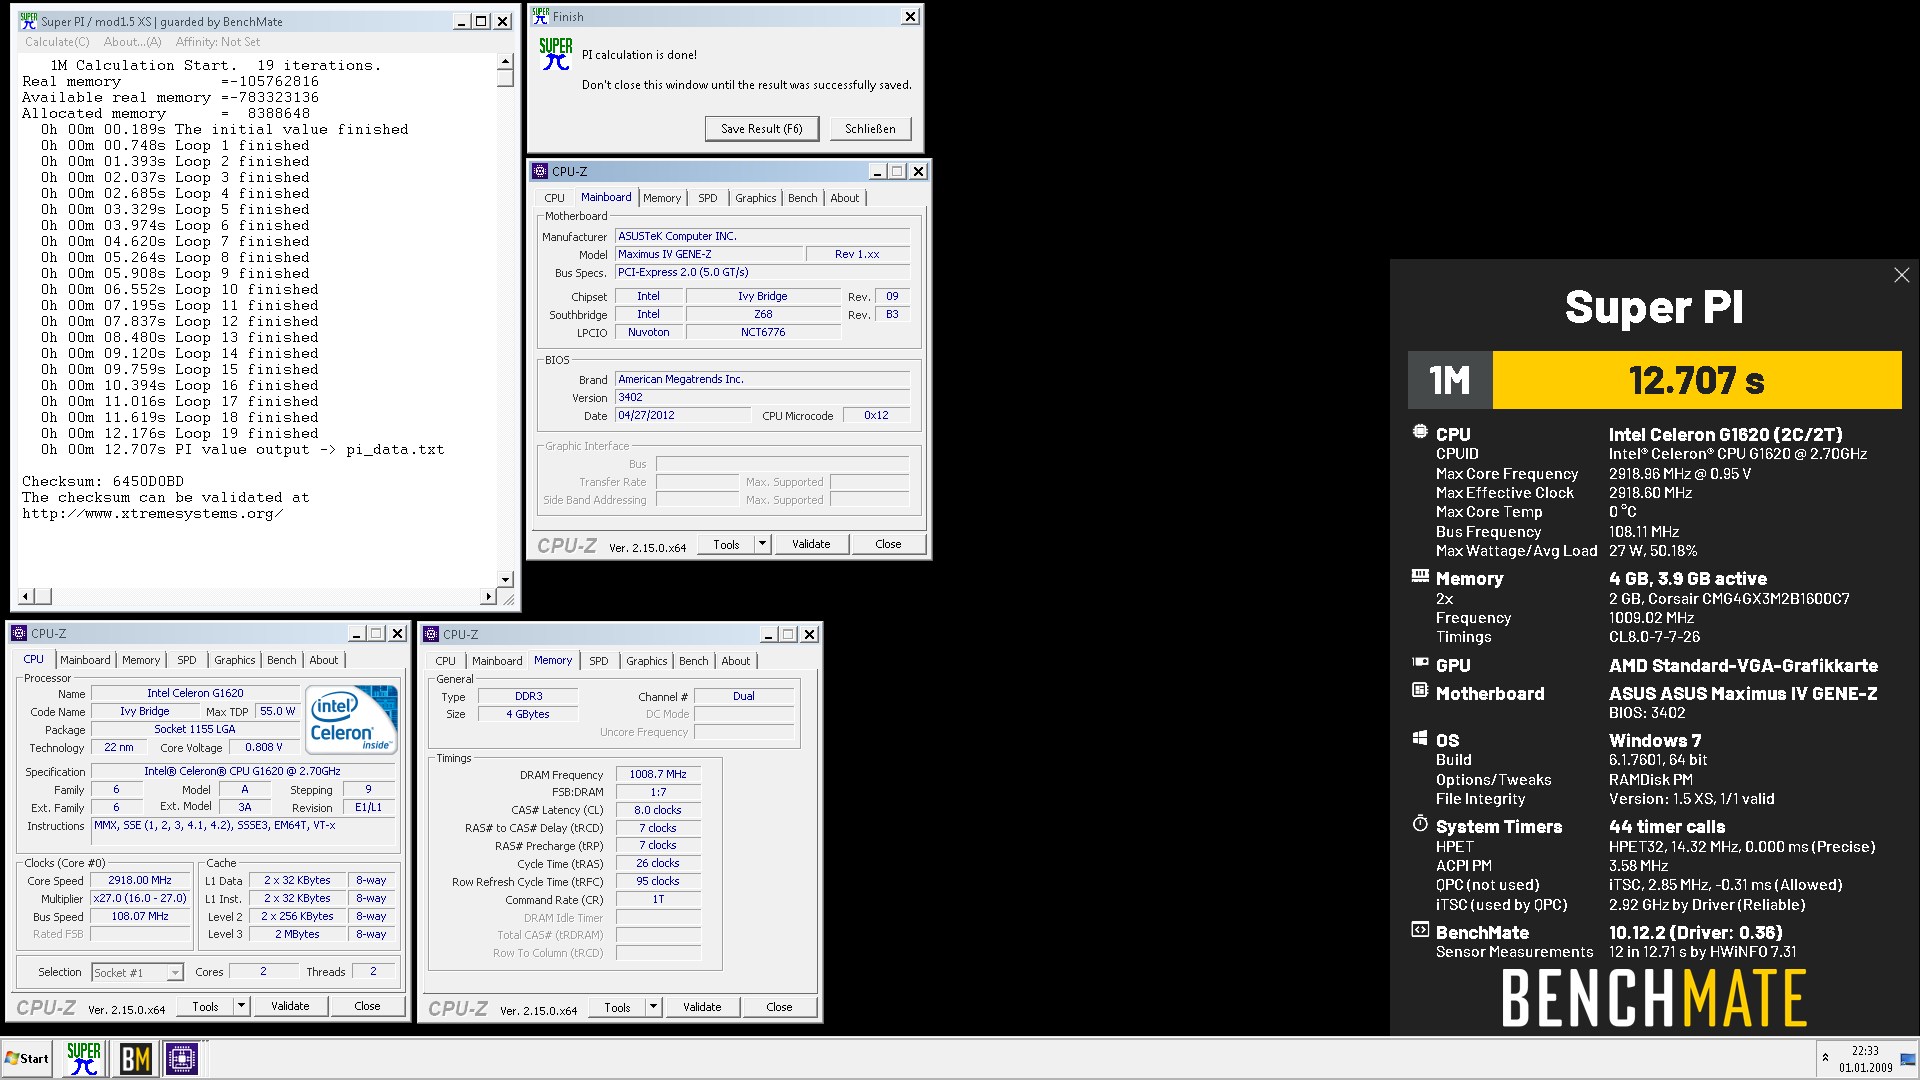Open SPD tab in CPU-Z CPU window

pos(186,660)
